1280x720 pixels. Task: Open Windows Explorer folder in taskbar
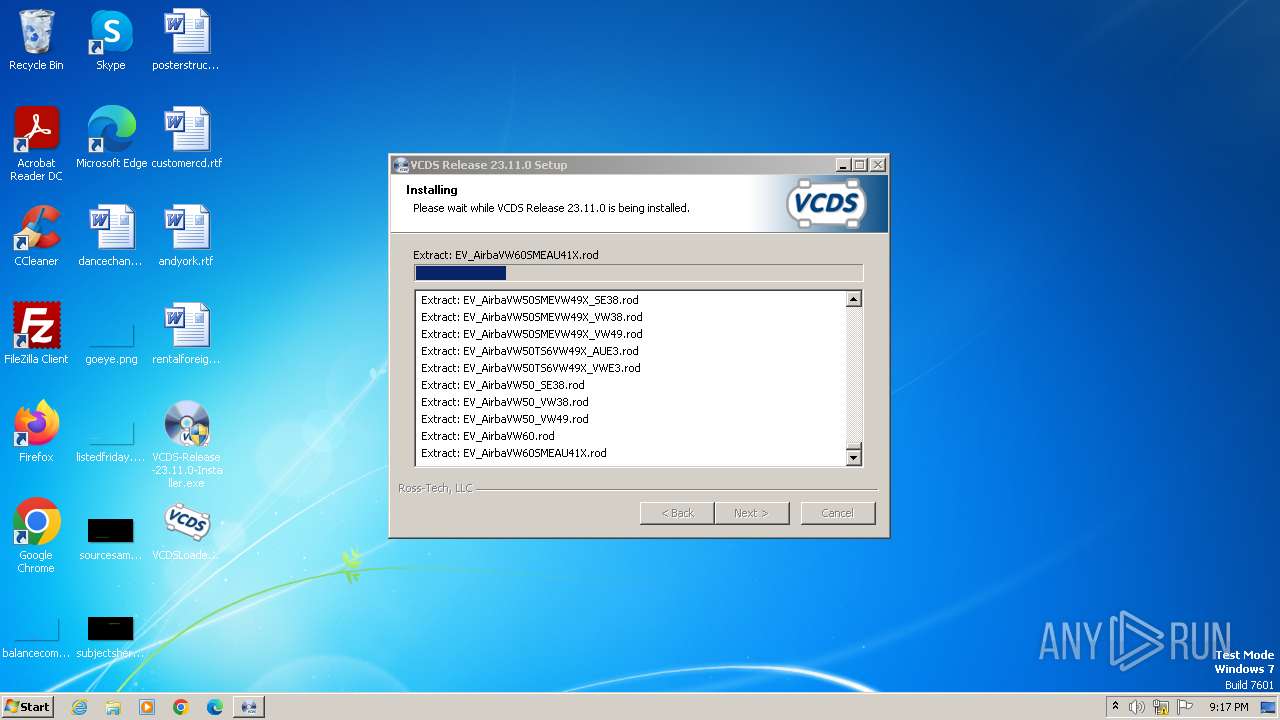point(113,707)
